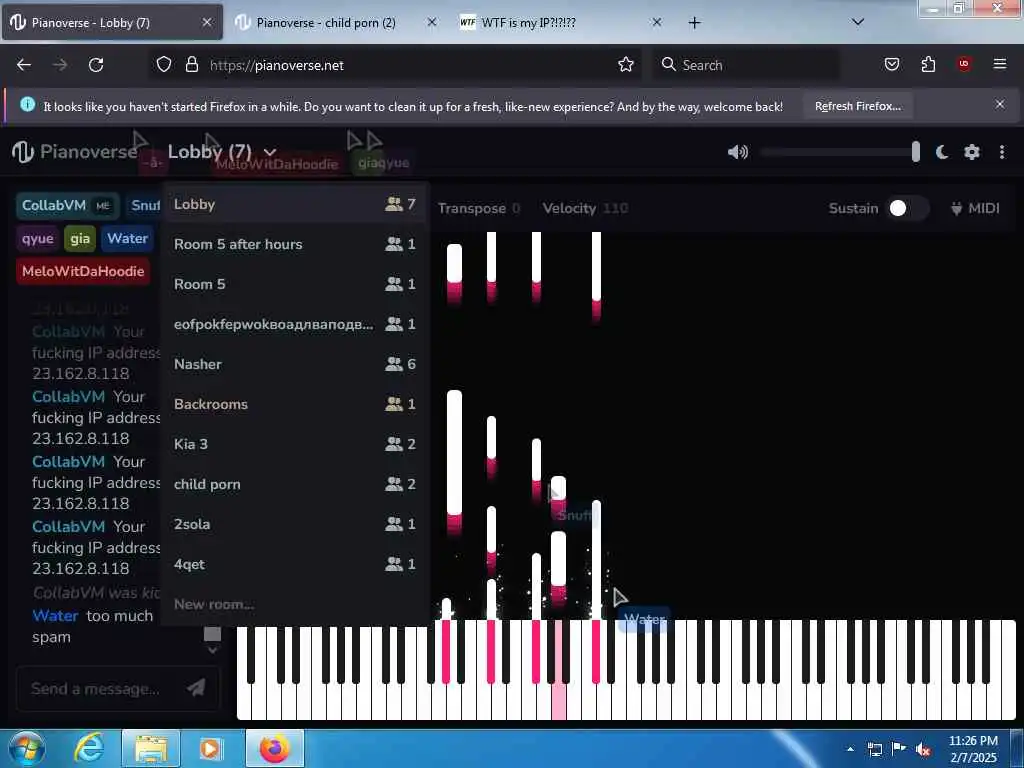Join the Kia 3 room

point(295,444)
